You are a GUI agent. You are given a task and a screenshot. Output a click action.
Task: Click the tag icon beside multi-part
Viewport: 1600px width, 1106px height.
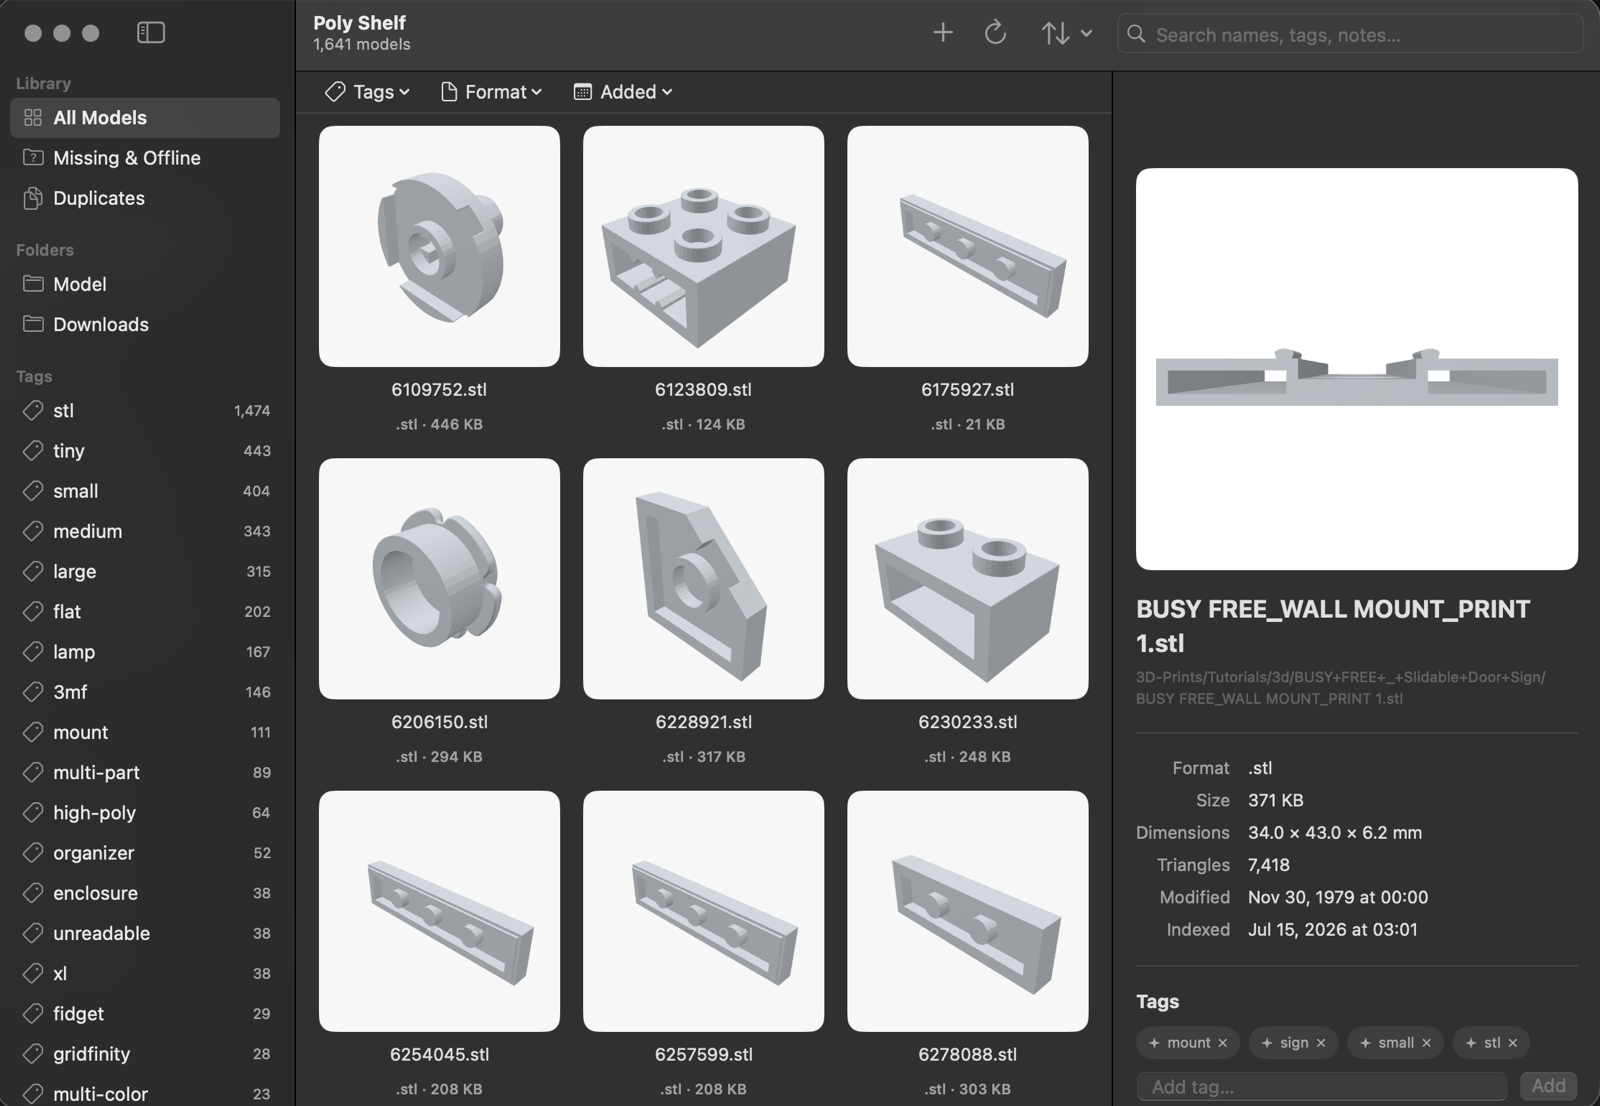click(x=33, y=772)
